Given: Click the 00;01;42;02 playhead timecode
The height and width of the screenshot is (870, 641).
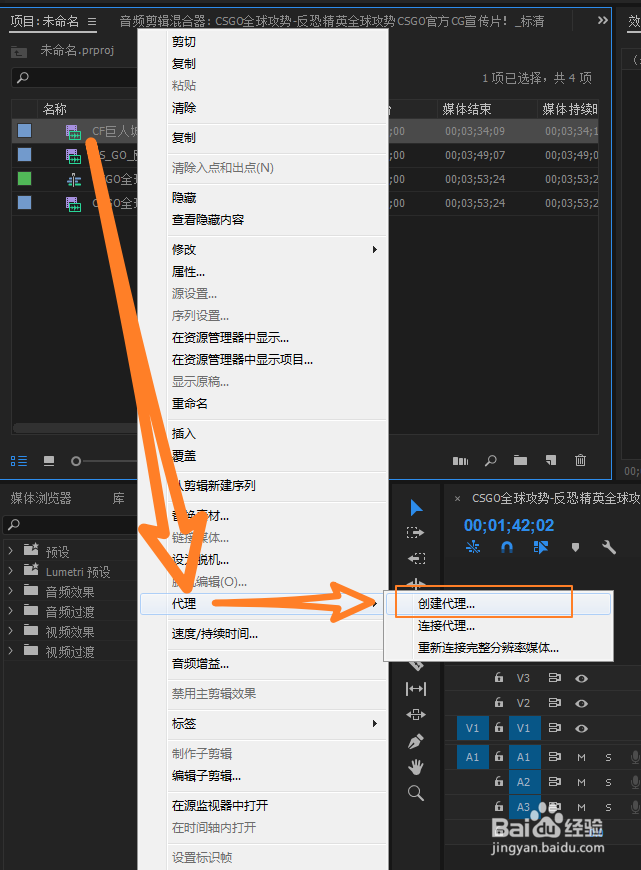Looking at the screenshot, I should point(509,525).
